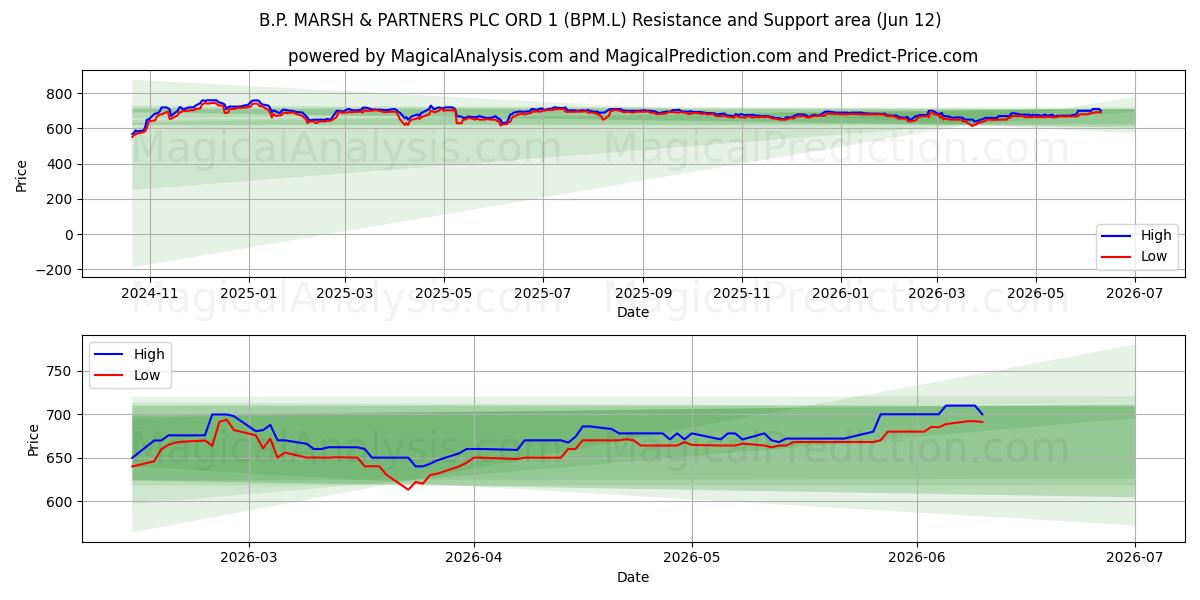Click the '2024-11' tick on top chart
This screenshot has width=1200, height=600.
pyautogui.click(x=149, y=293)
